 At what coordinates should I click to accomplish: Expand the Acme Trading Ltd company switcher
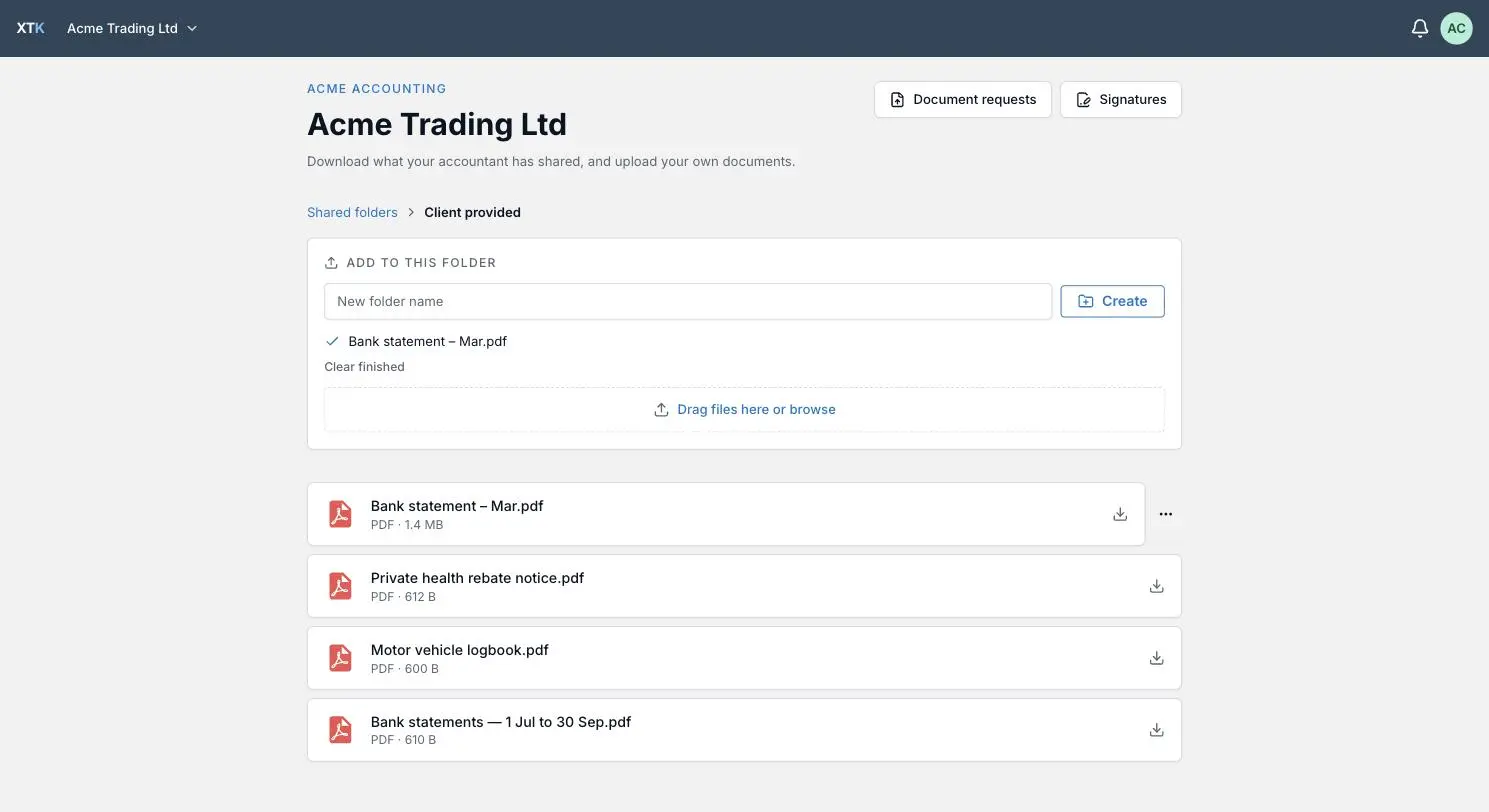132,28
